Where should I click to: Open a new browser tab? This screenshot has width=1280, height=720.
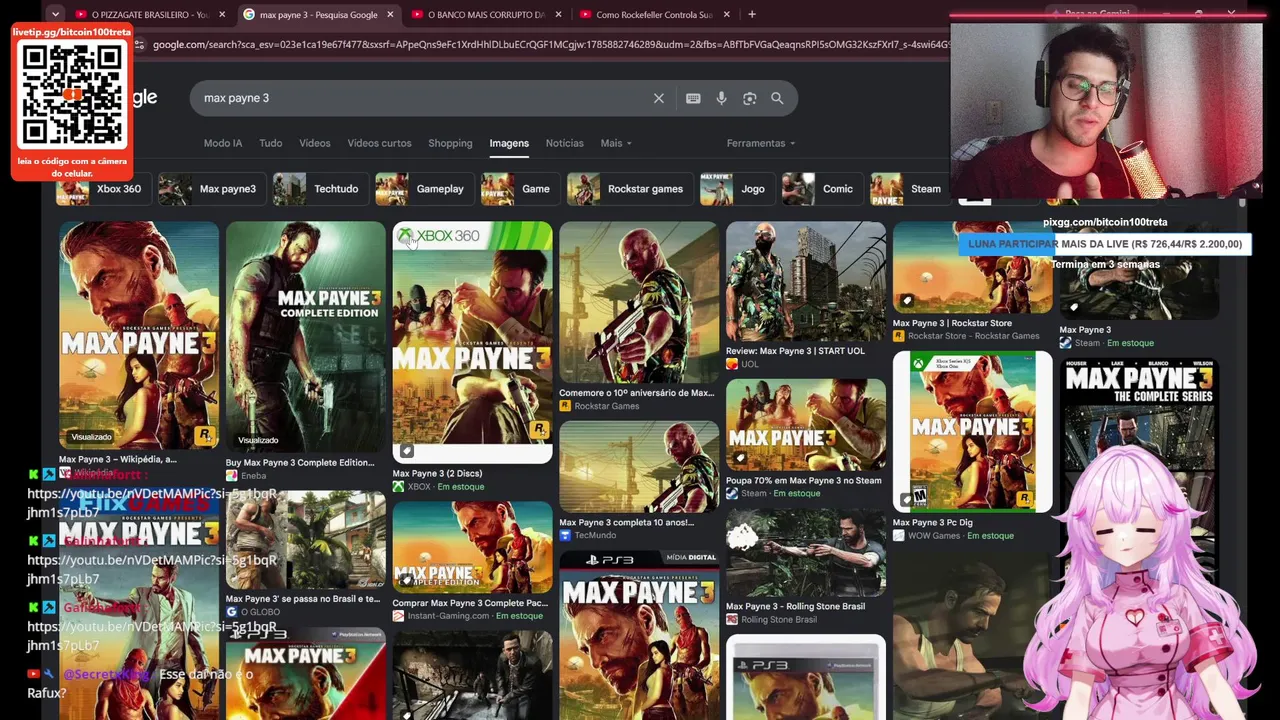point(751,15)
